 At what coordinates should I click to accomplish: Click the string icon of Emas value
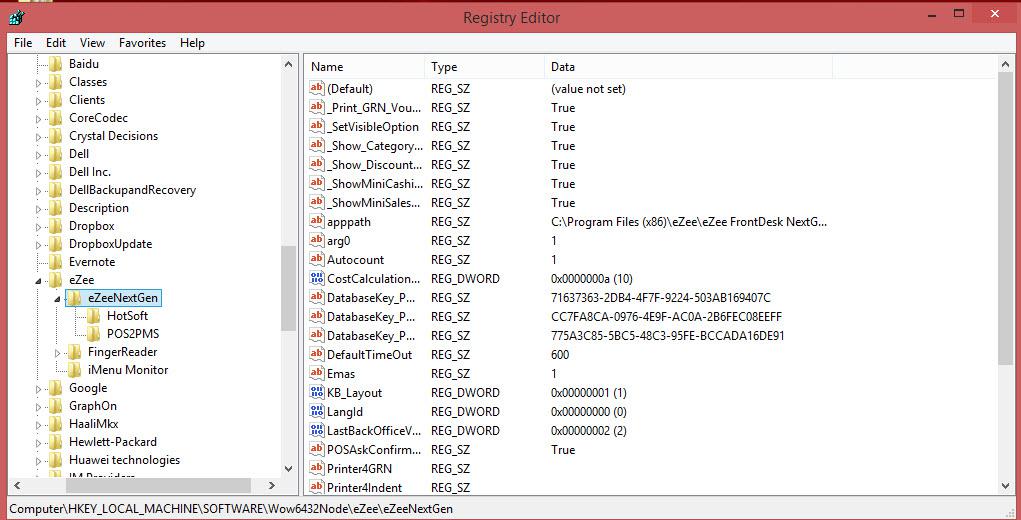coord(317,374)
